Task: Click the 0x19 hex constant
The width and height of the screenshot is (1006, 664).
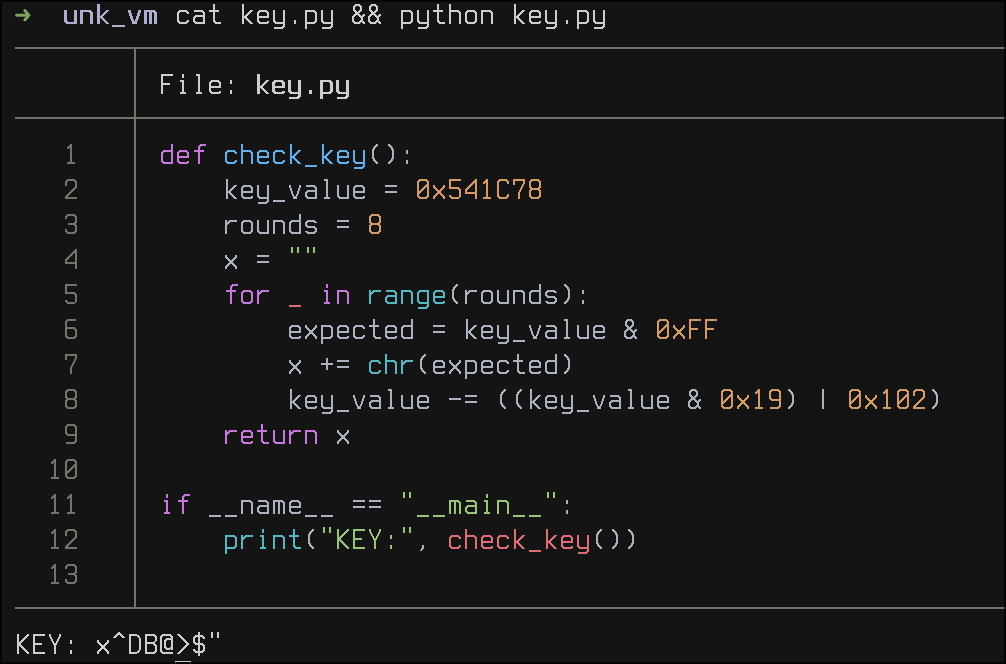Action: (750, 400)
